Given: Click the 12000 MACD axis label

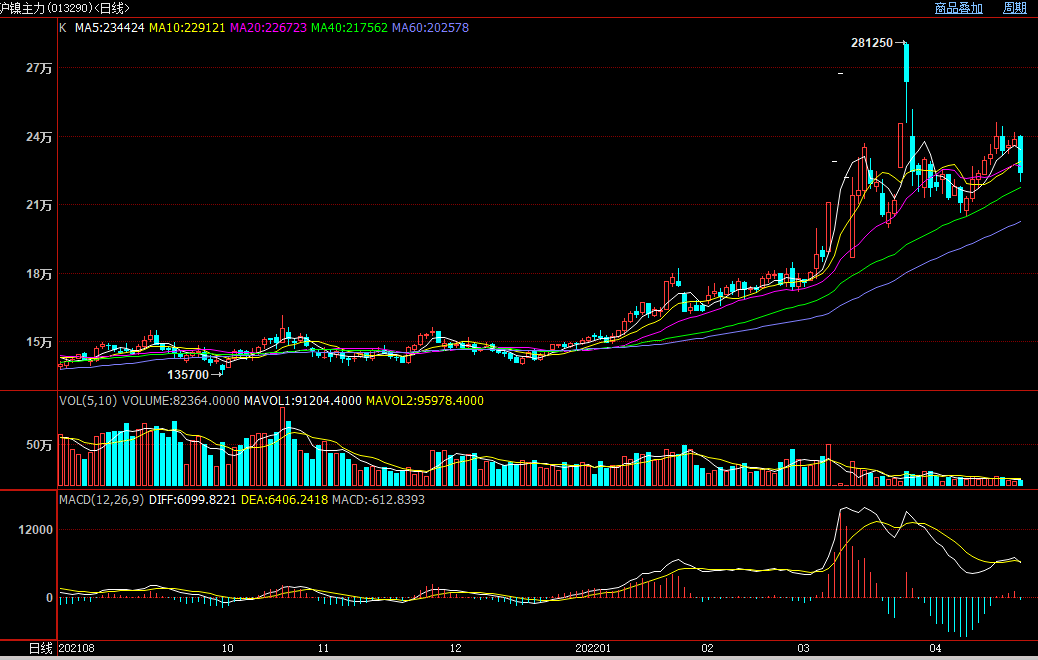Looking at the screenshot, I should [35, 530].
